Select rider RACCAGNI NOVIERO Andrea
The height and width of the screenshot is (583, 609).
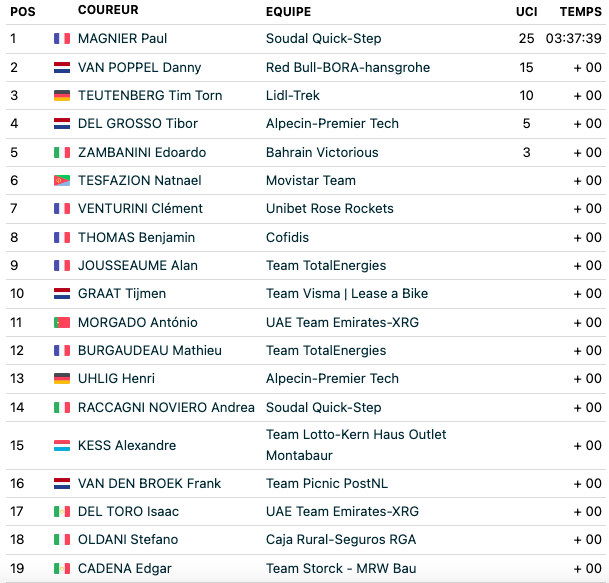click(x=166, y=407)
